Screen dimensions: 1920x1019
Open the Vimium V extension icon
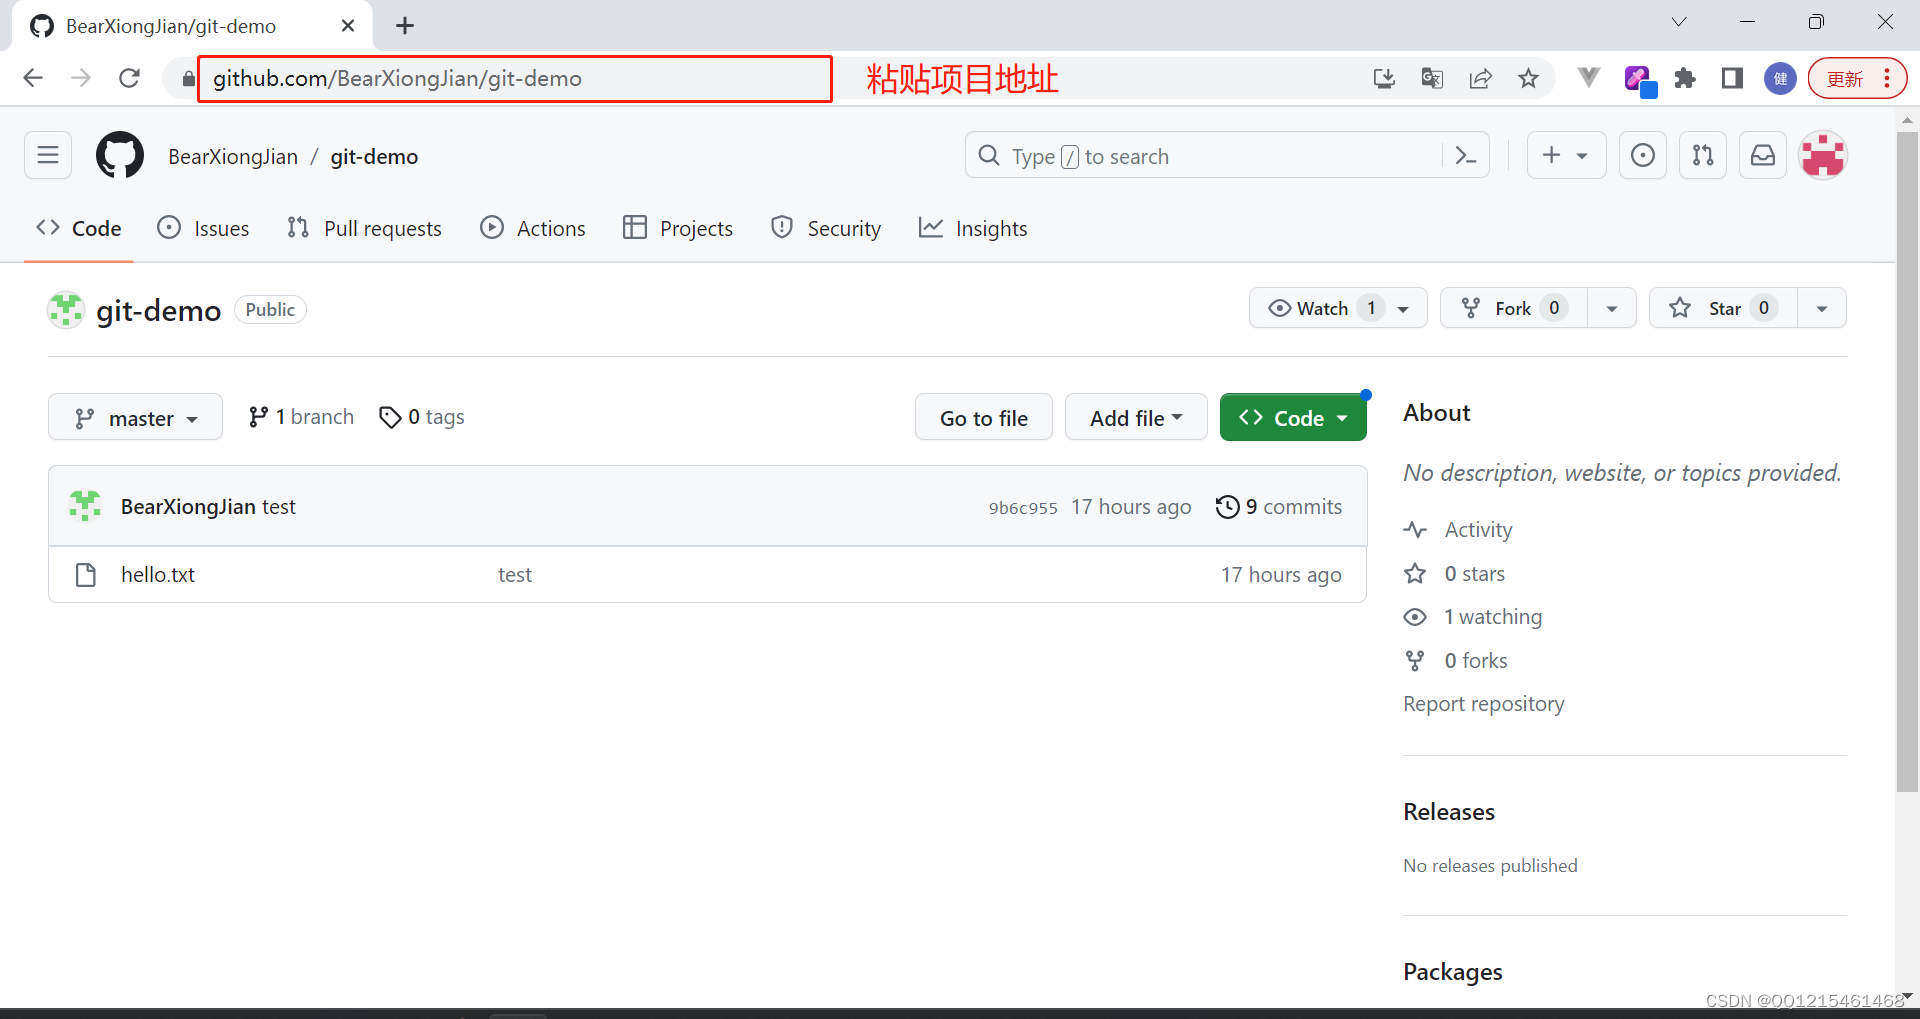1589,78
